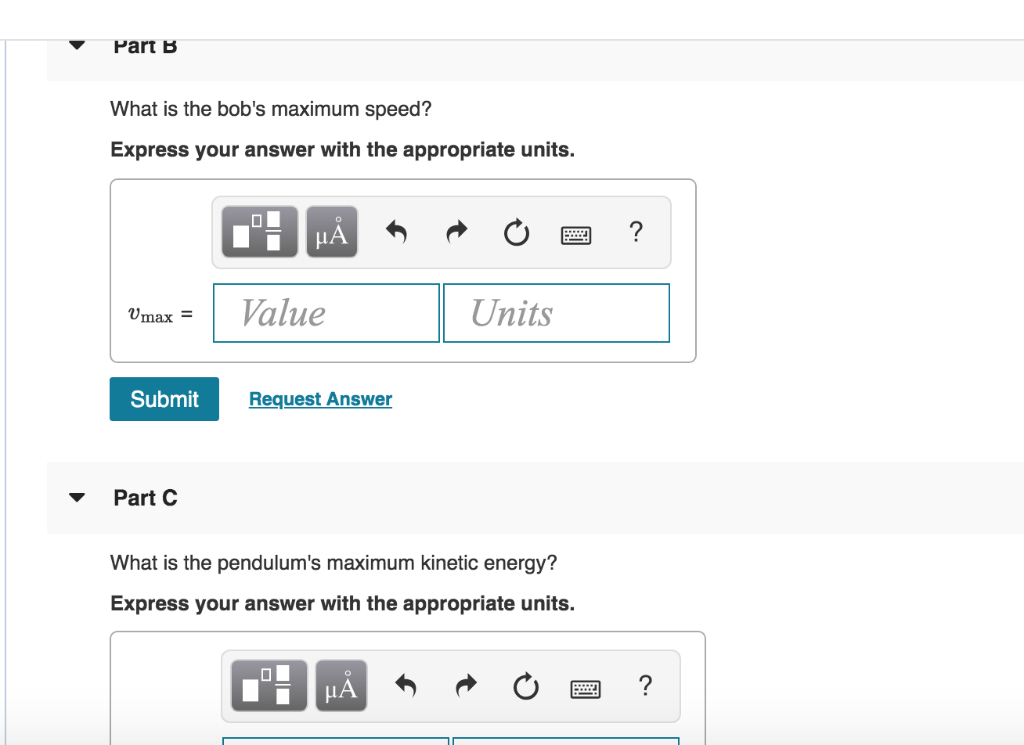Open Part C help with the question mark
This screenshot has width=1024, height=745.
645,685
